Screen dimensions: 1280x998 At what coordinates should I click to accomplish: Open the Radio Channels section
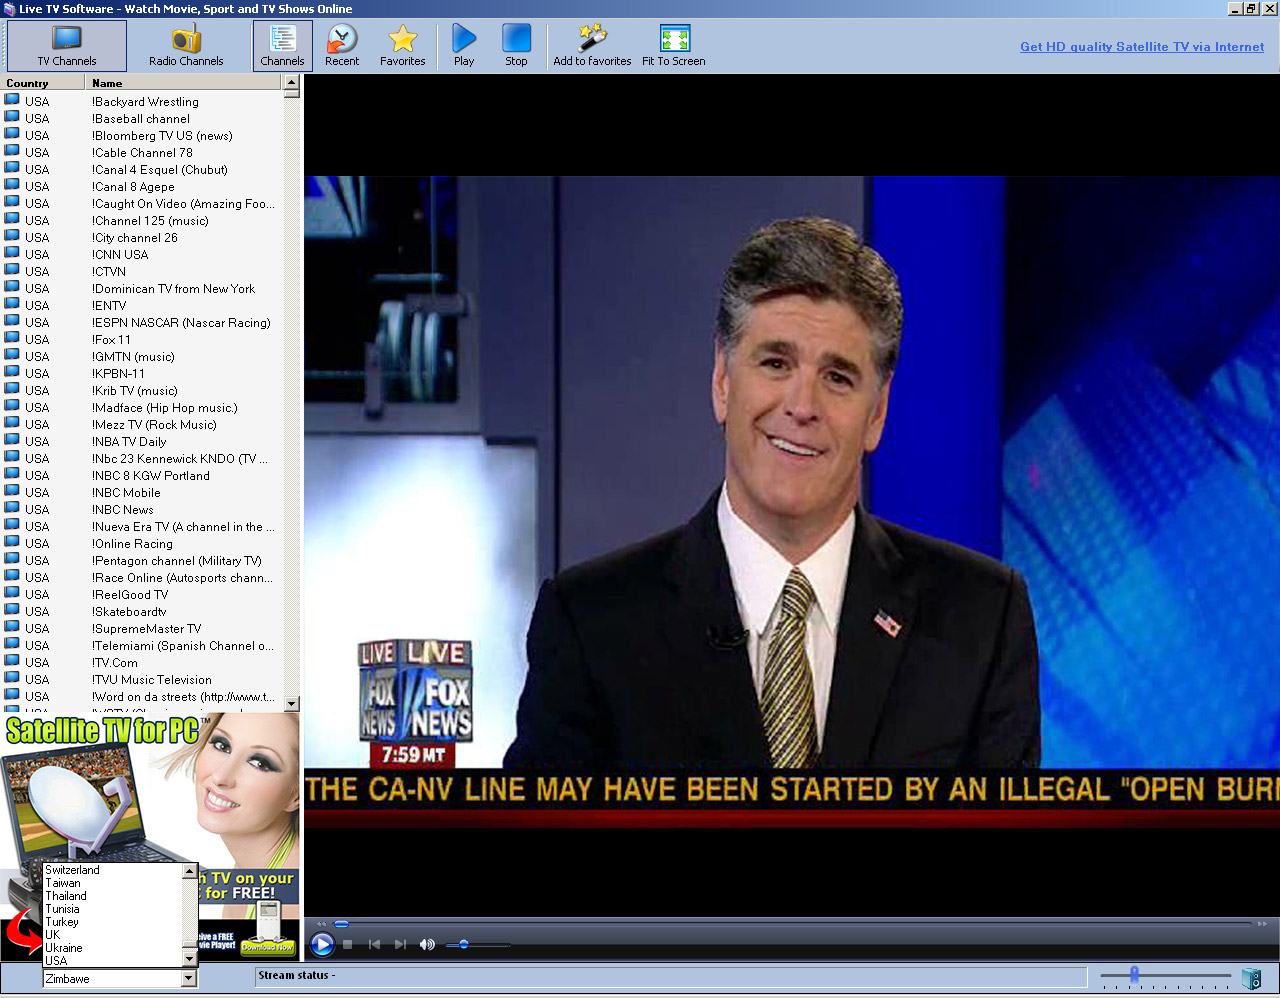pyautogui.click(x=186, y=46)
